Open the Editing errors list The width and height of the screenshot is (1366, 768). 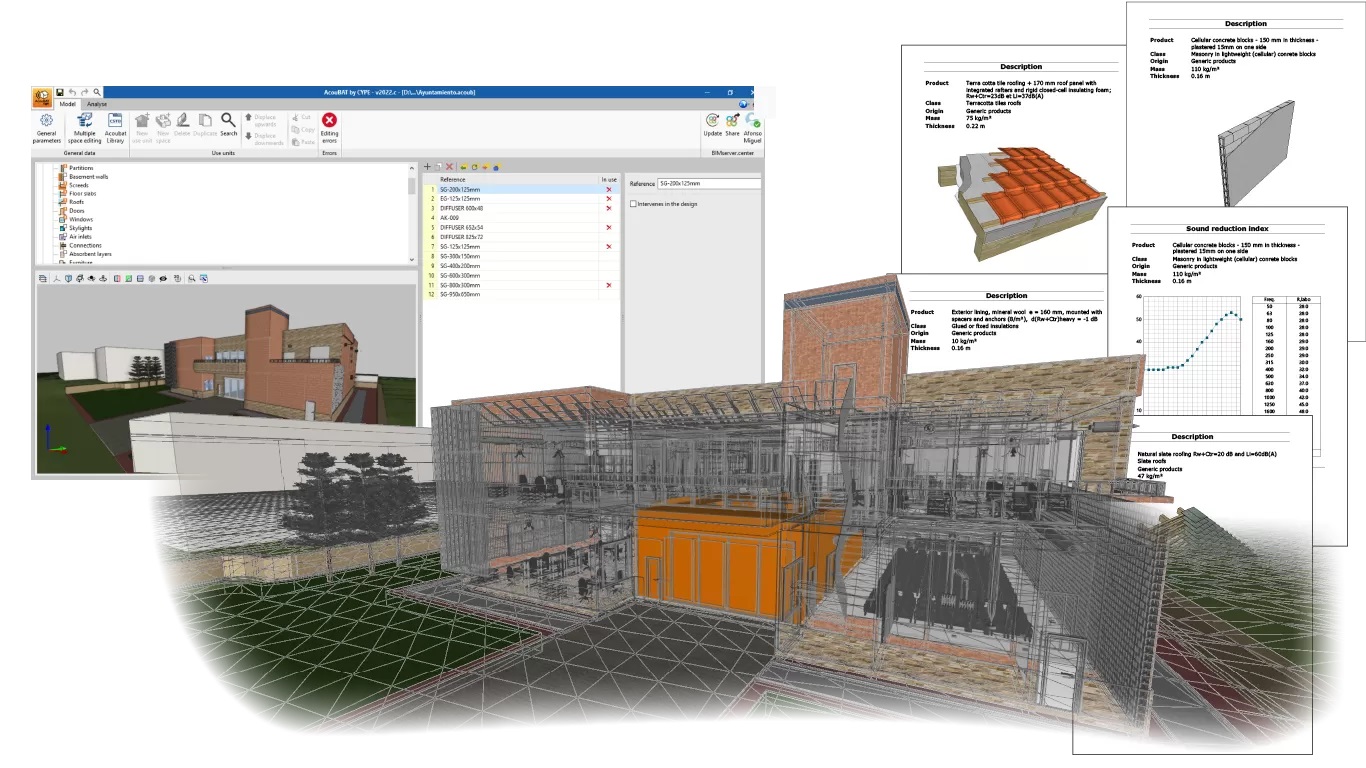pyautogui.click(x=329, y=128)
